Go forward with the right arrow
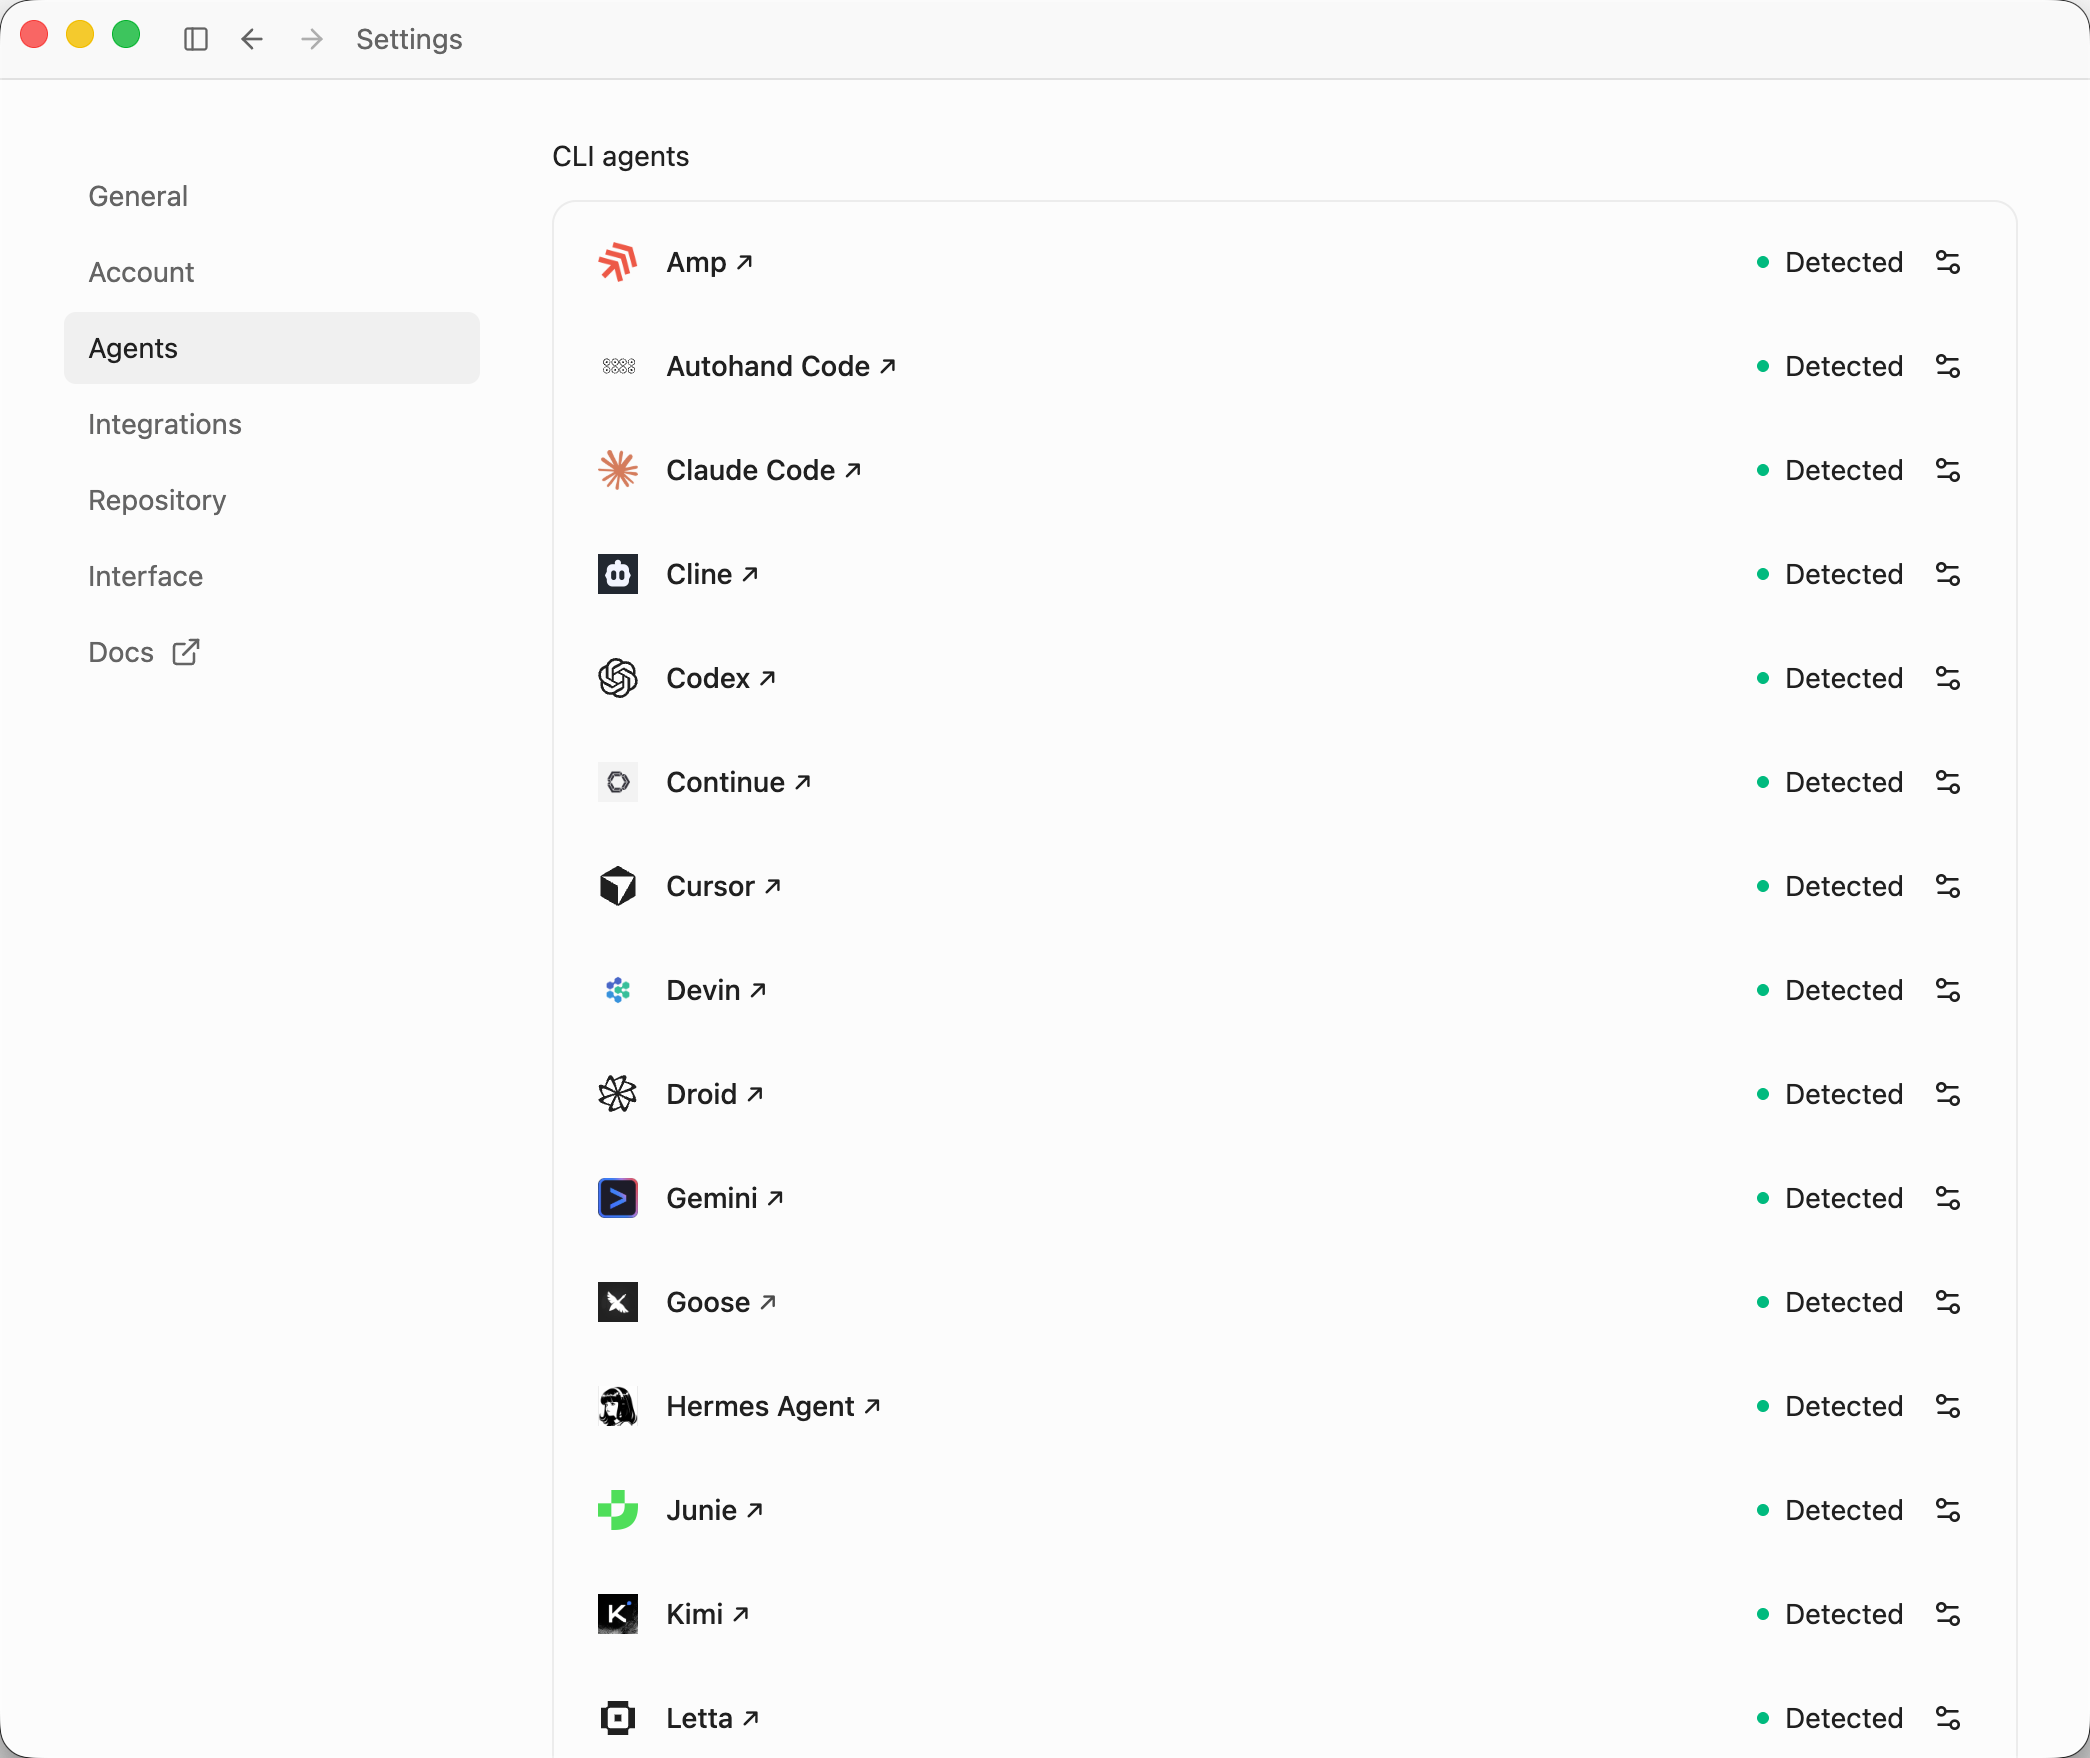Image resolution: width=2090 pixels, height=1758 pixels. pyautogui.click(x=312, y=39)
